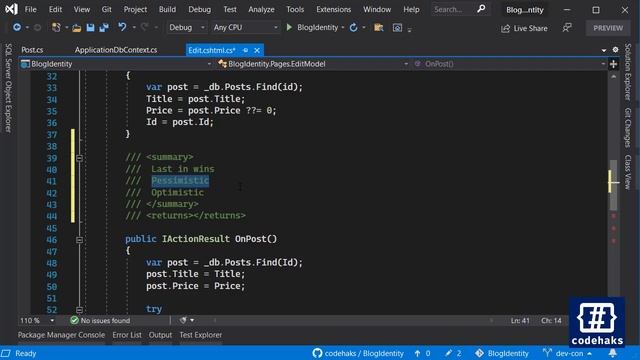Show the open tabs list dropdown arrow
This screenshot has width=640, height=360.
[x=604, y=50]
